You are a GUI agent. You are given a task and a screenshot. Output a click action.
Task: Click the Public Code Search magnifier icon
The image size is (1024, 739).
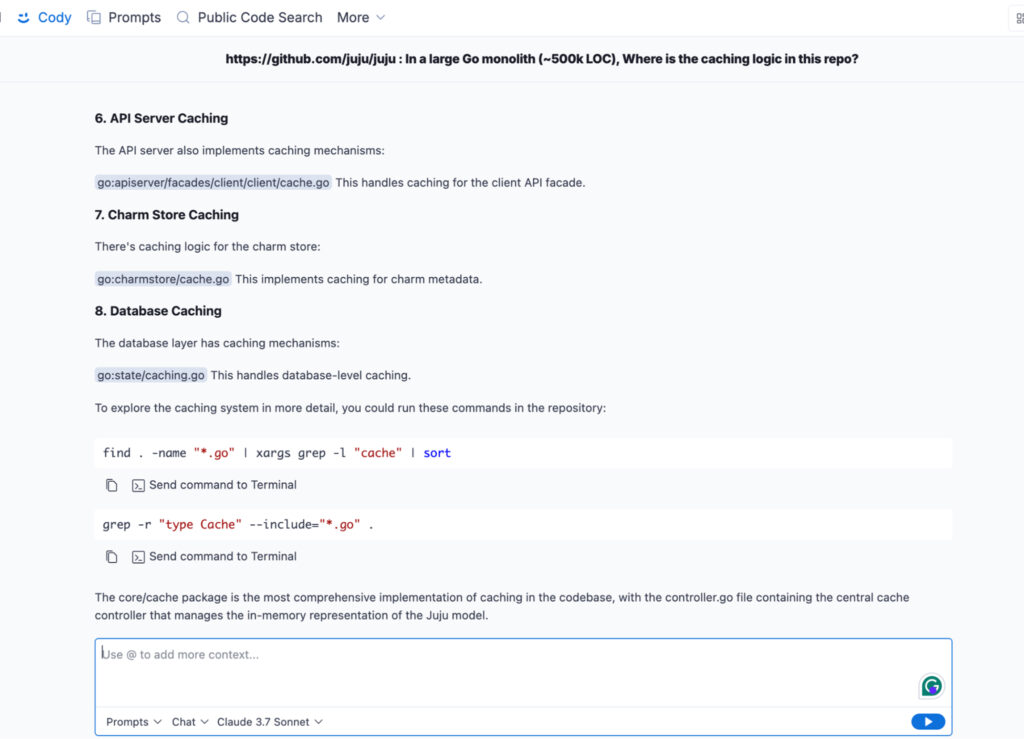(x=183, y=17)
